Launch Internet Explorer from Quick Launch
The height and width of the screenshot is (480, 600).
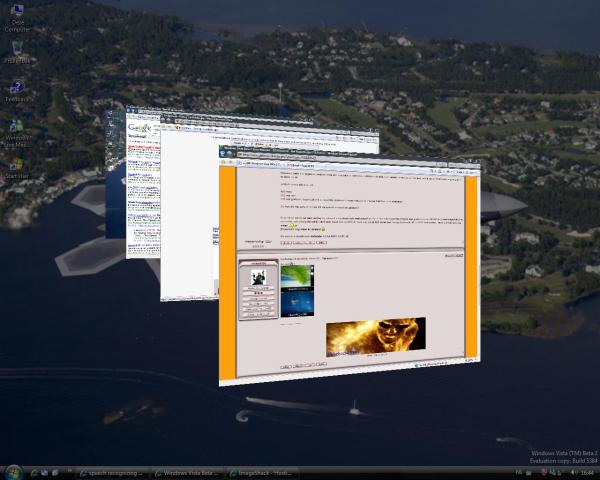click(34, 473)
